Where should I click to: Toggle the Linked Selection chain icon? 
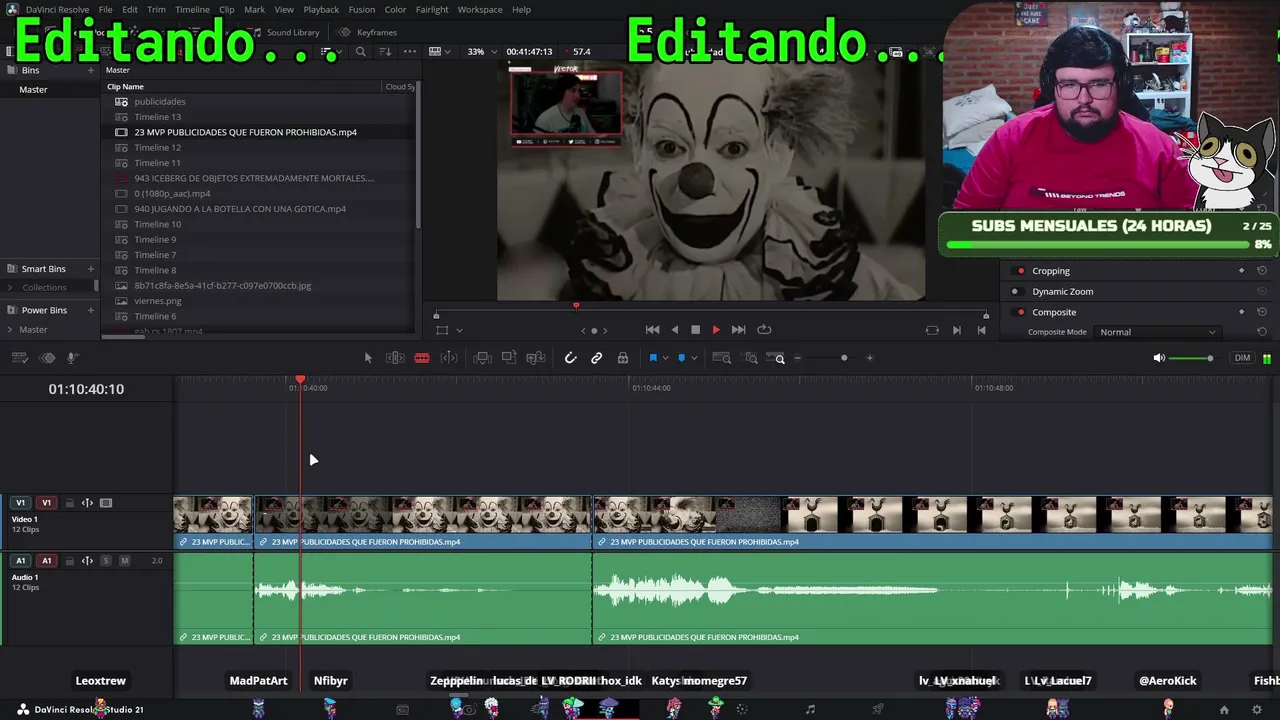[597, 358]
